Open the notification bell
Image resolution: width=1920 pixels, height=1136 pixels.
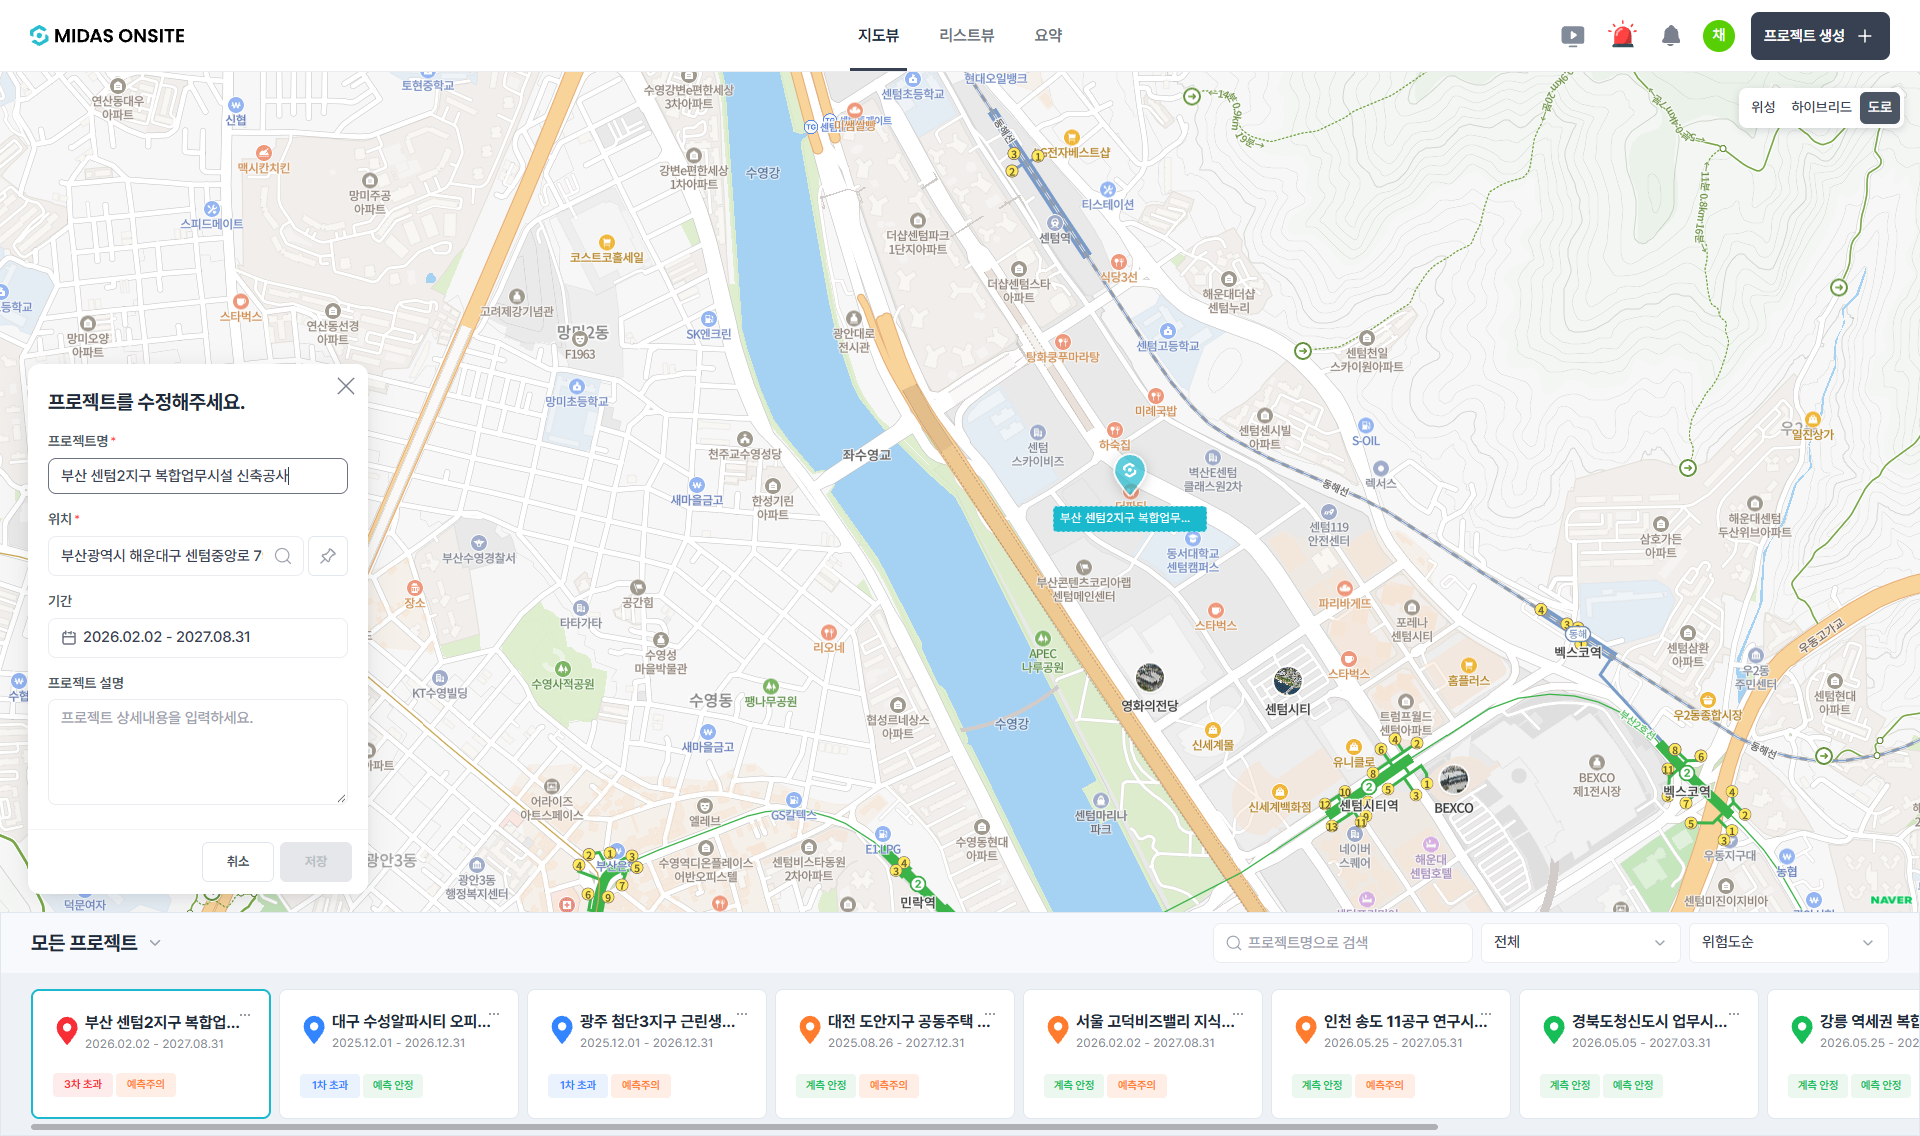[x=1671, y=36]
